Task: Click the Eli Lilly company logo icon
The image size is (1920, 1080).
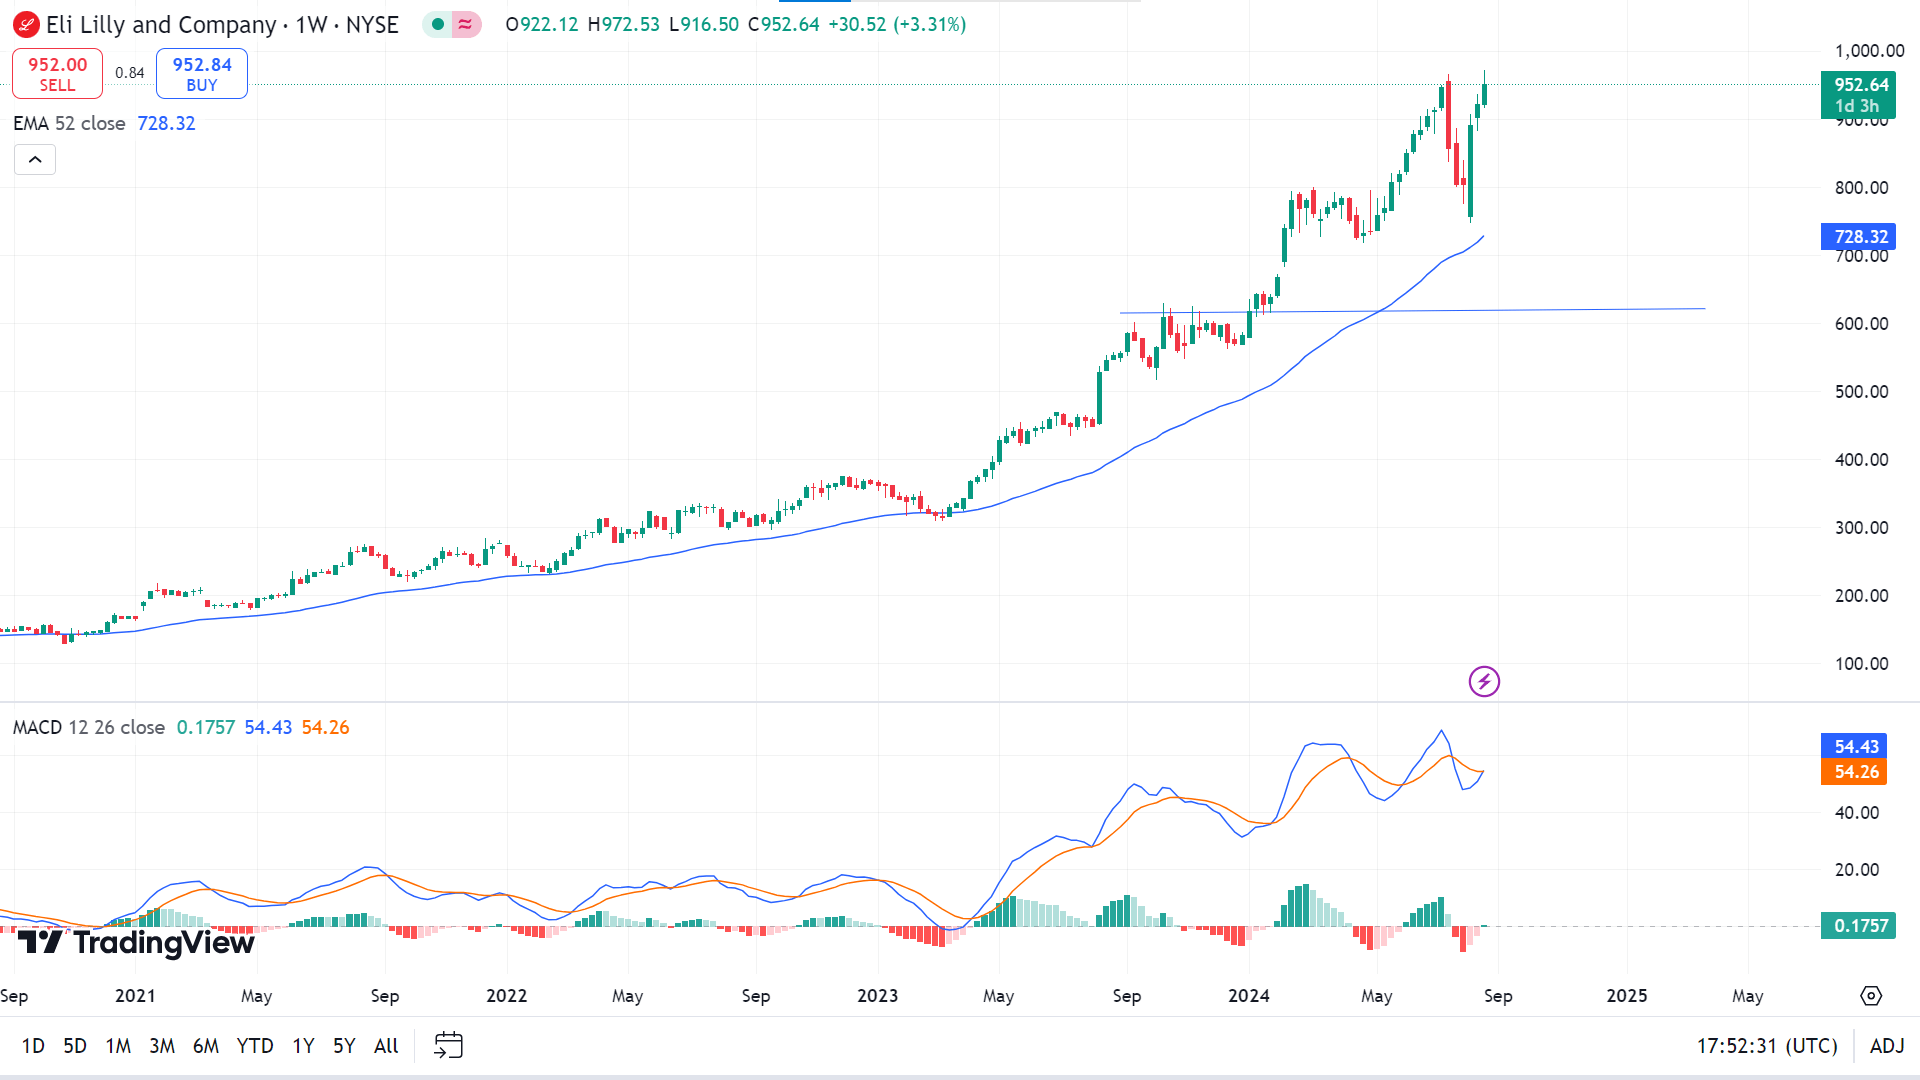Action: pyautogui.click(x=26, y=24)
